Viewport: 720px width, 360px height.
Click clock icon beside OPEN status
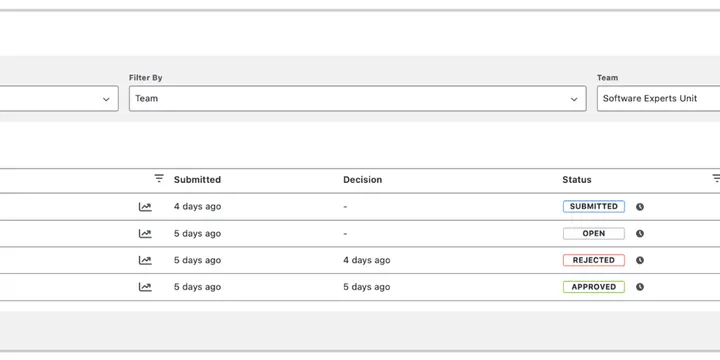coord(640,233)
